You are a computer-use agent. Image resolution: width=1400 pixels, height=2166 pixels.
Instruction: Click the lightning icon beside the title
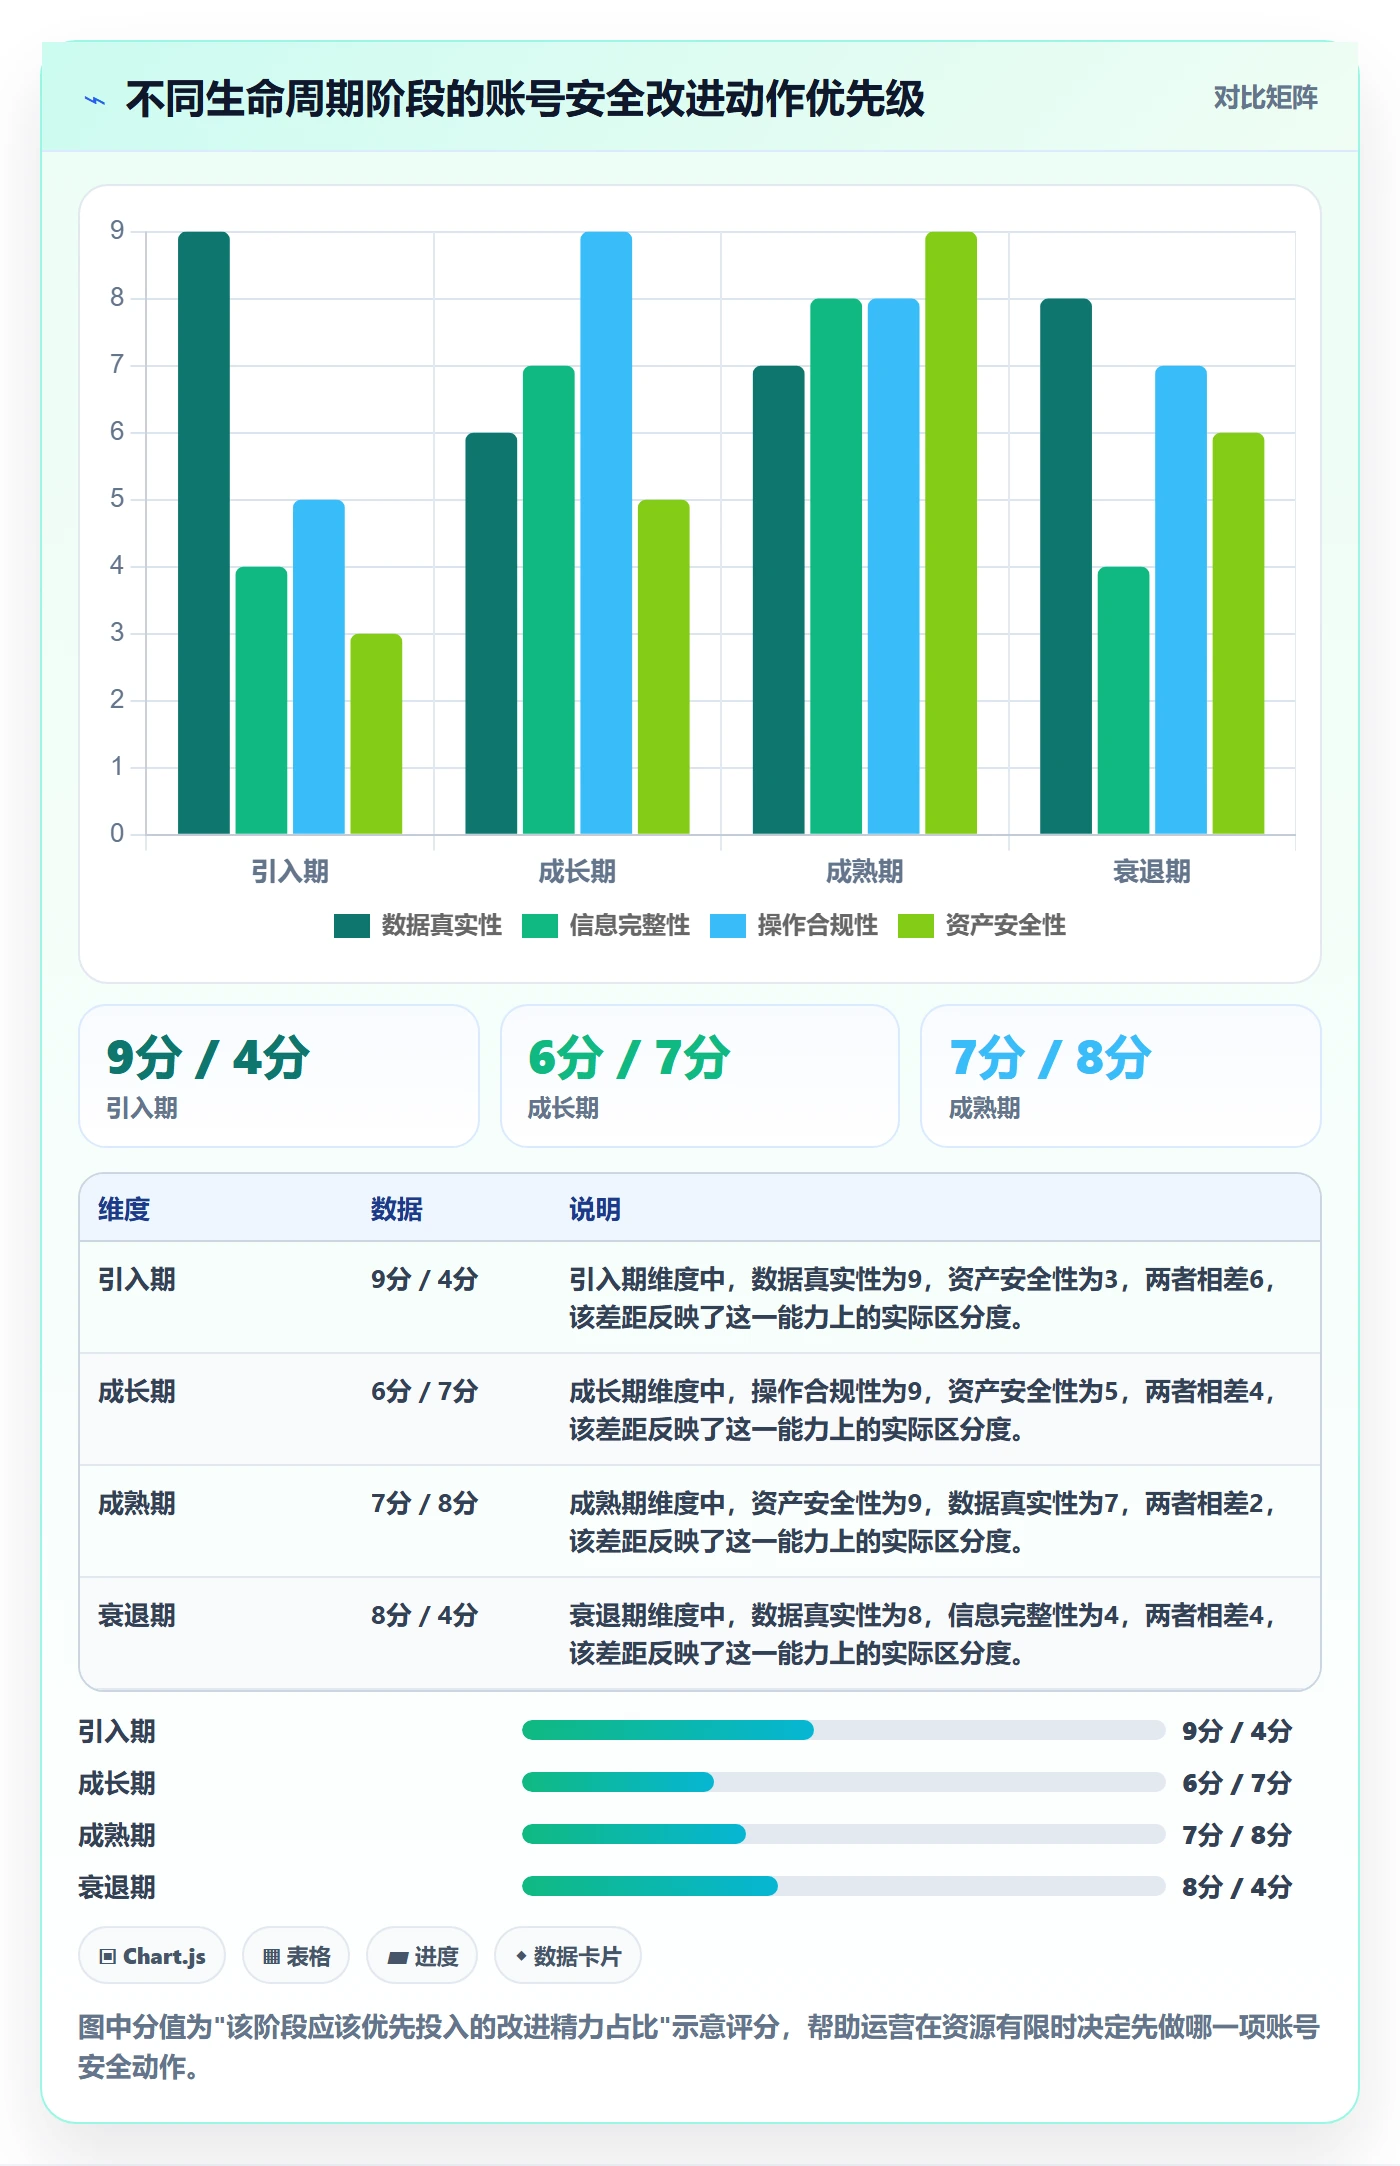pos(95,100)
